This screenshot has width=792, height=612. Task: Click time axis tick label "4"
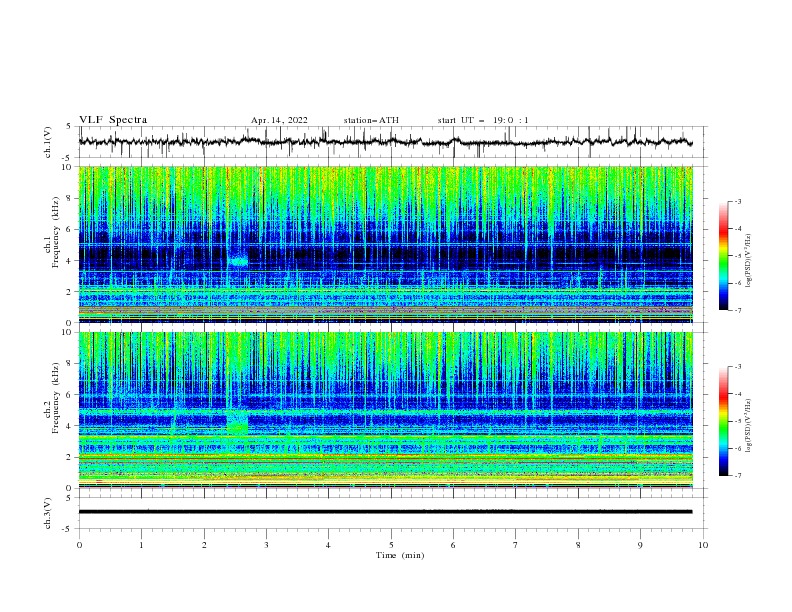point(328,545)
